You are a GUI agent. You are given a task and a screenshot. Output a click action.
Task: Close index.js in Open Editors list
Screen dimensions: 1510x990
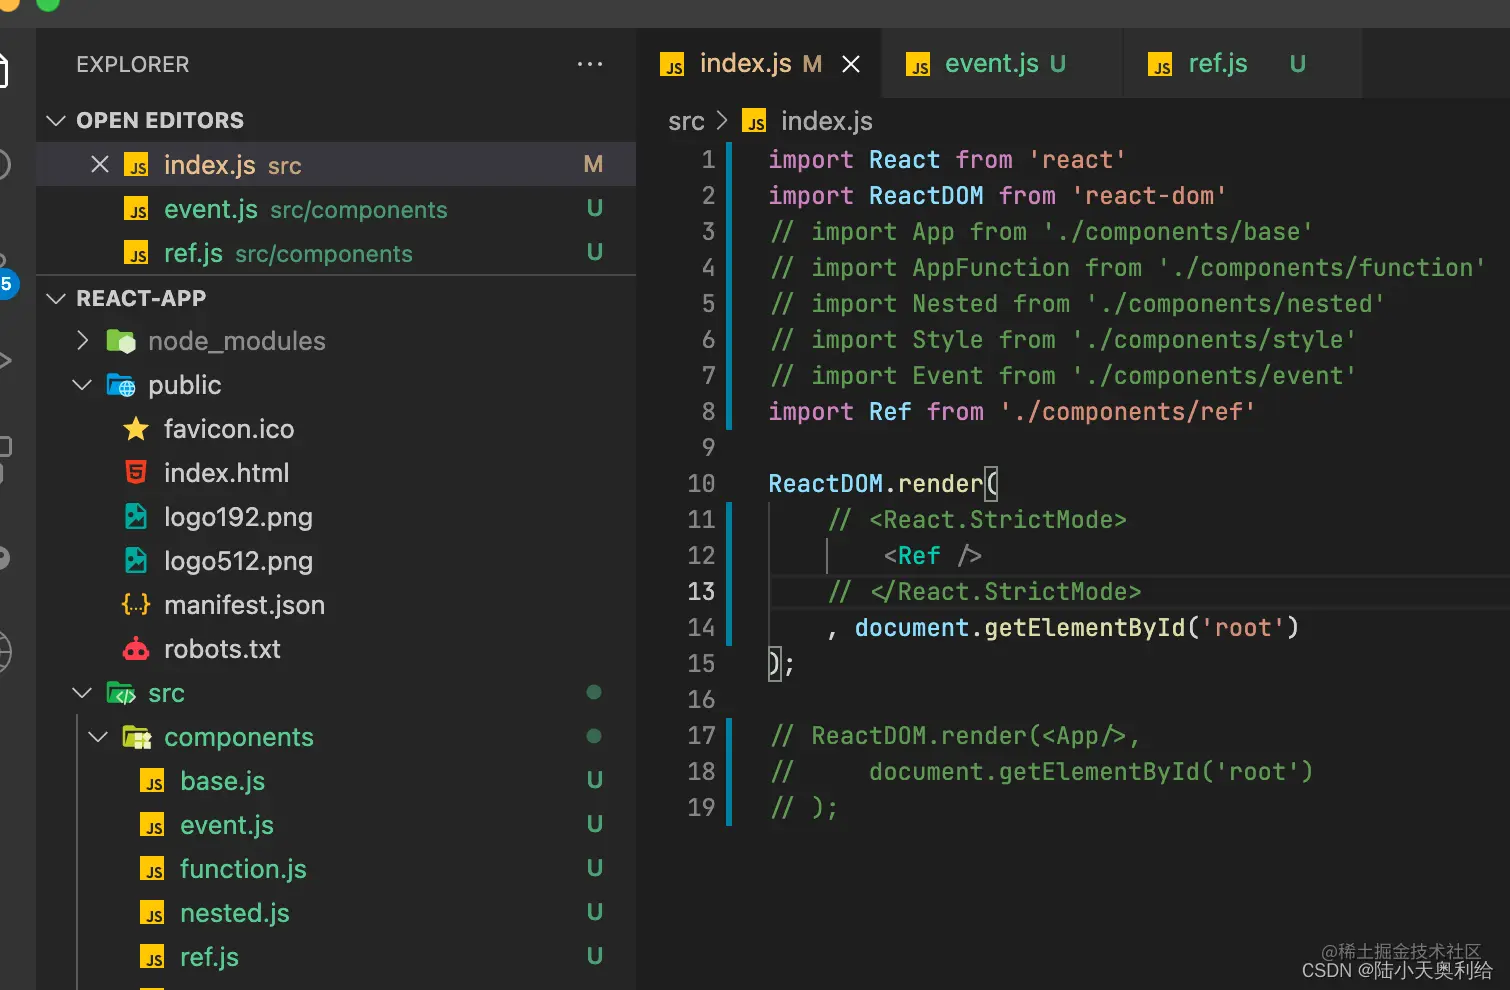(100, 164)
